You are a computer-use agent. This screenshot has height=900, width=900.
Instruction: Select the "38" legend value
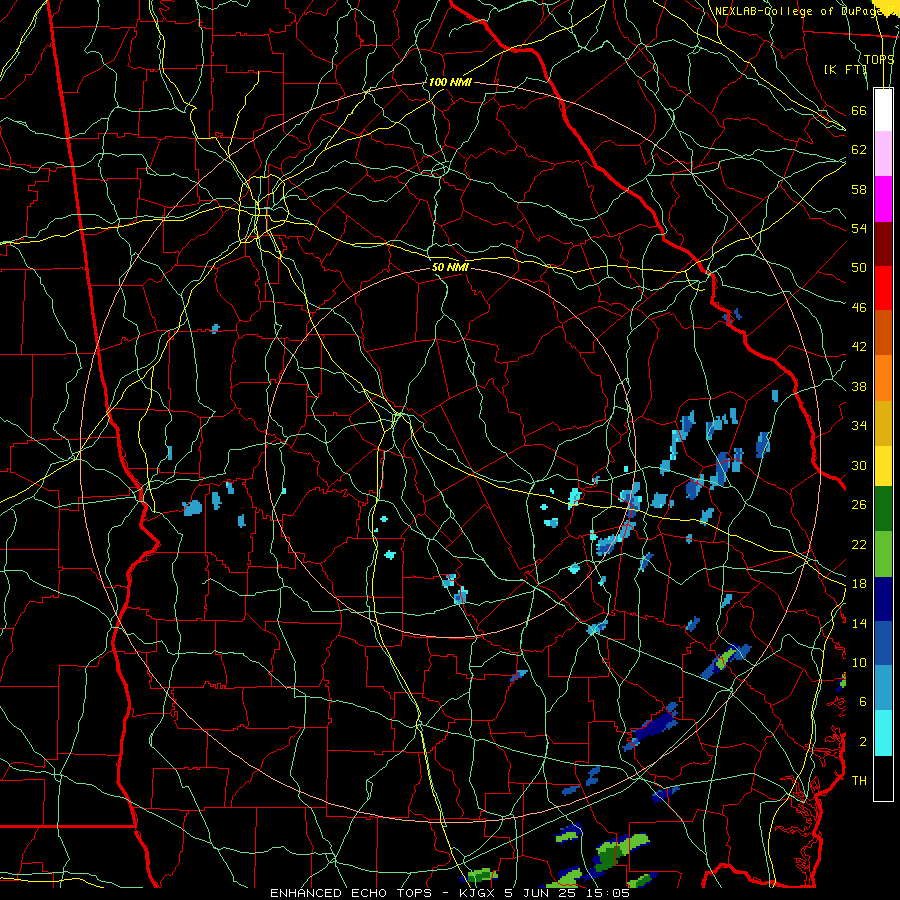[x=859, y=386]
